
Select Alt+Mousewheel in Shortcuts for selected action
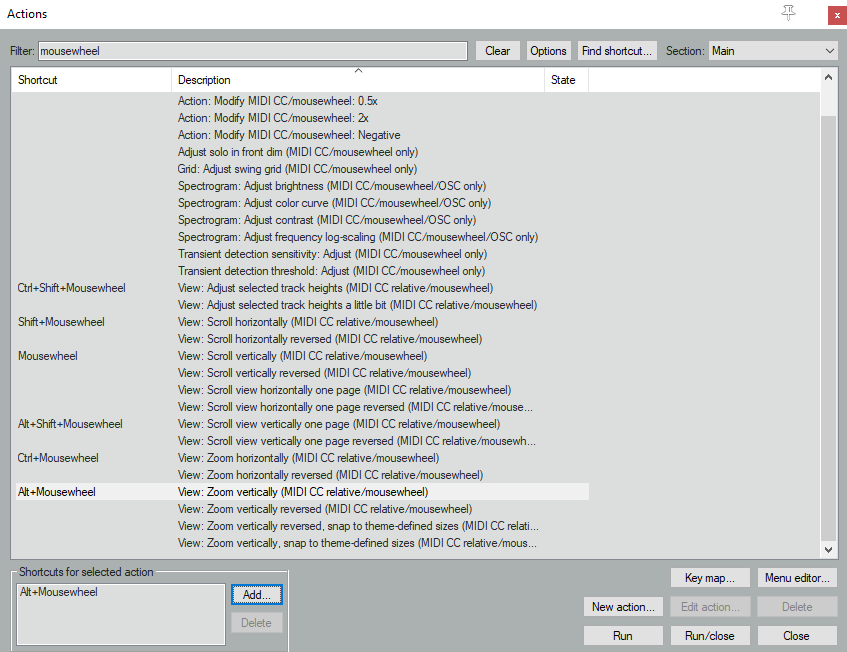tap(59, 592)
